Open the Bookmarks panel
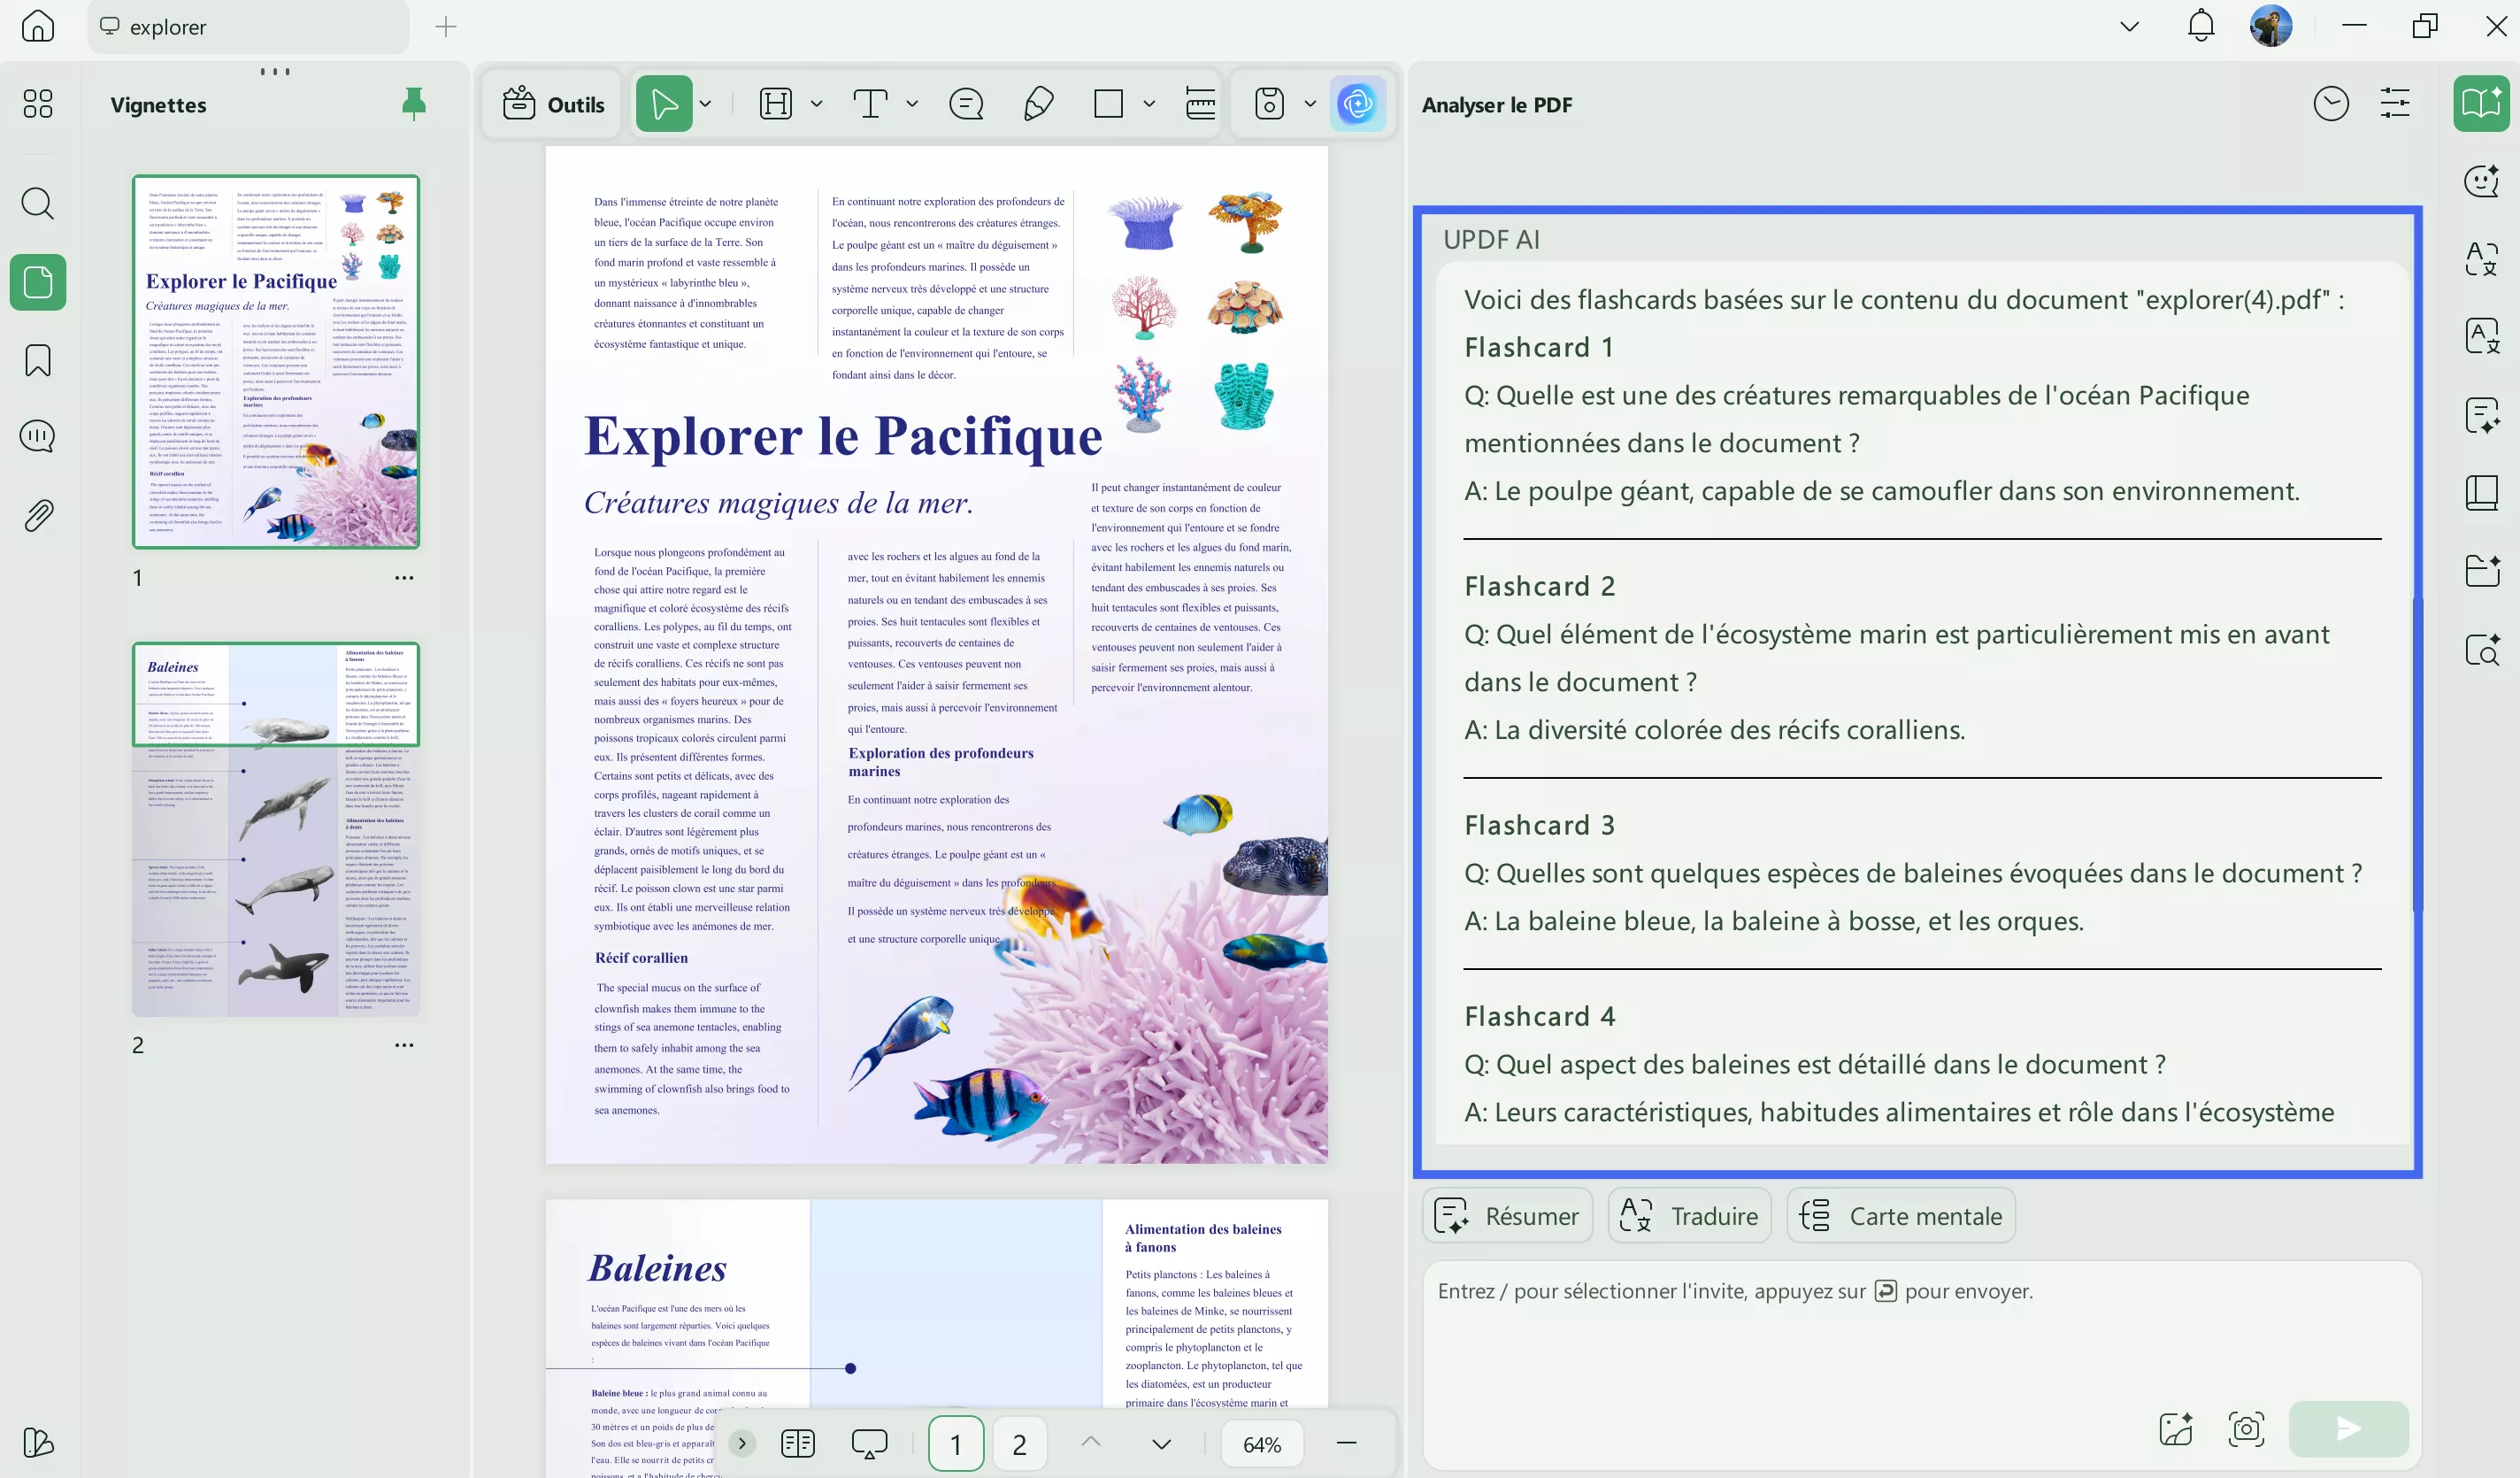Viewport: 2520px width, 1478px height. [x=38, y=360]
